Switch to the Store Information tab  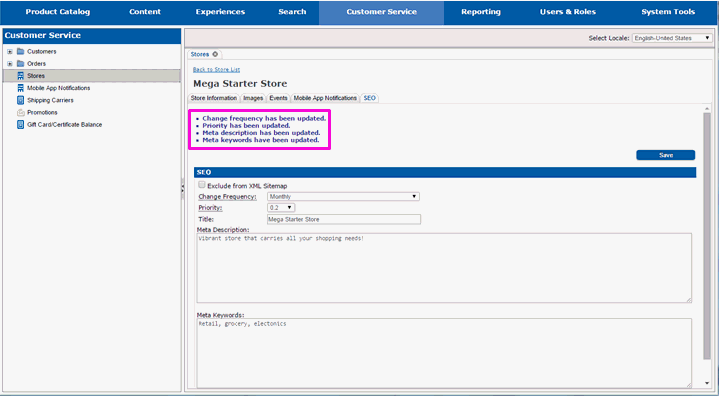214,98
